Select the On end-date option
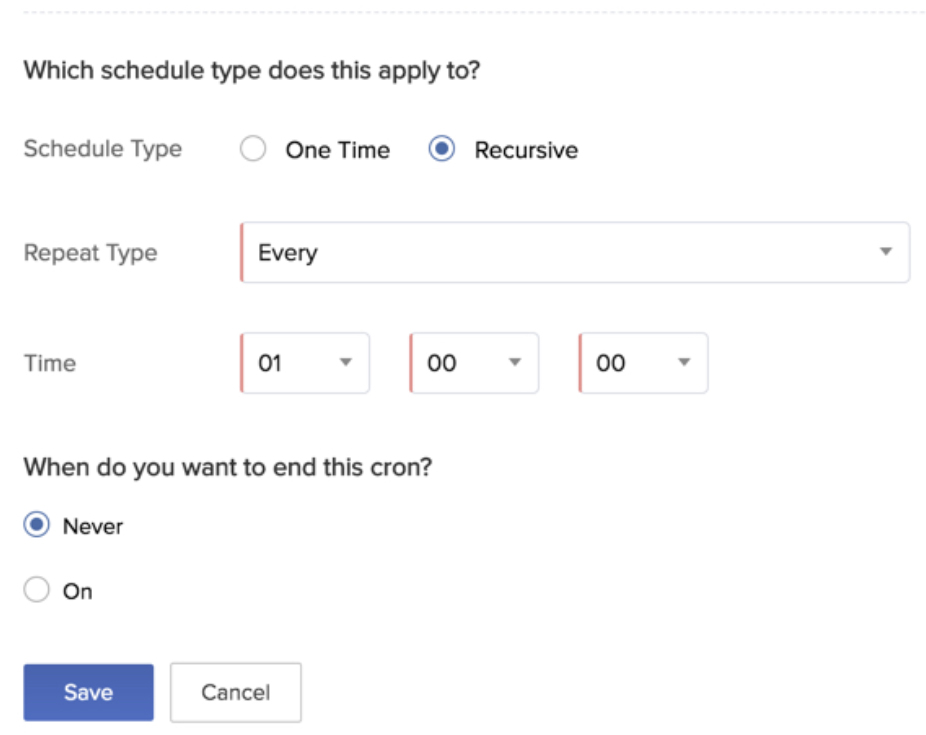 tap(36, 590)
